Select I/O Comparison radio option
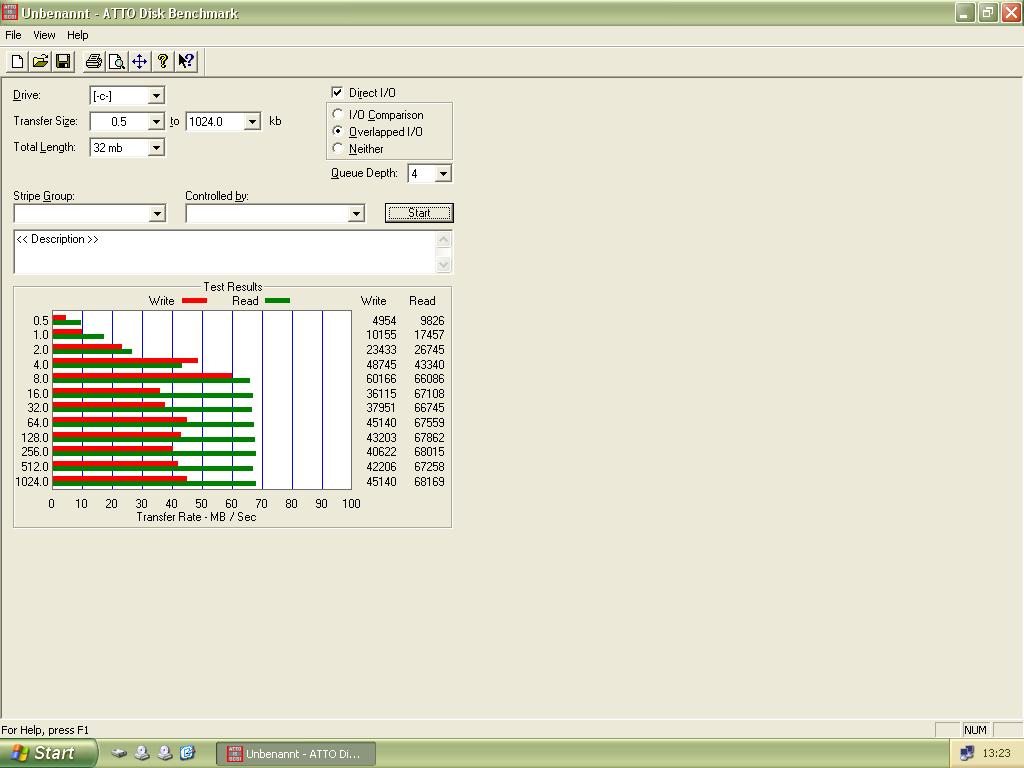The height and width of the screenshot is (768, 1024). click(337, 114)
